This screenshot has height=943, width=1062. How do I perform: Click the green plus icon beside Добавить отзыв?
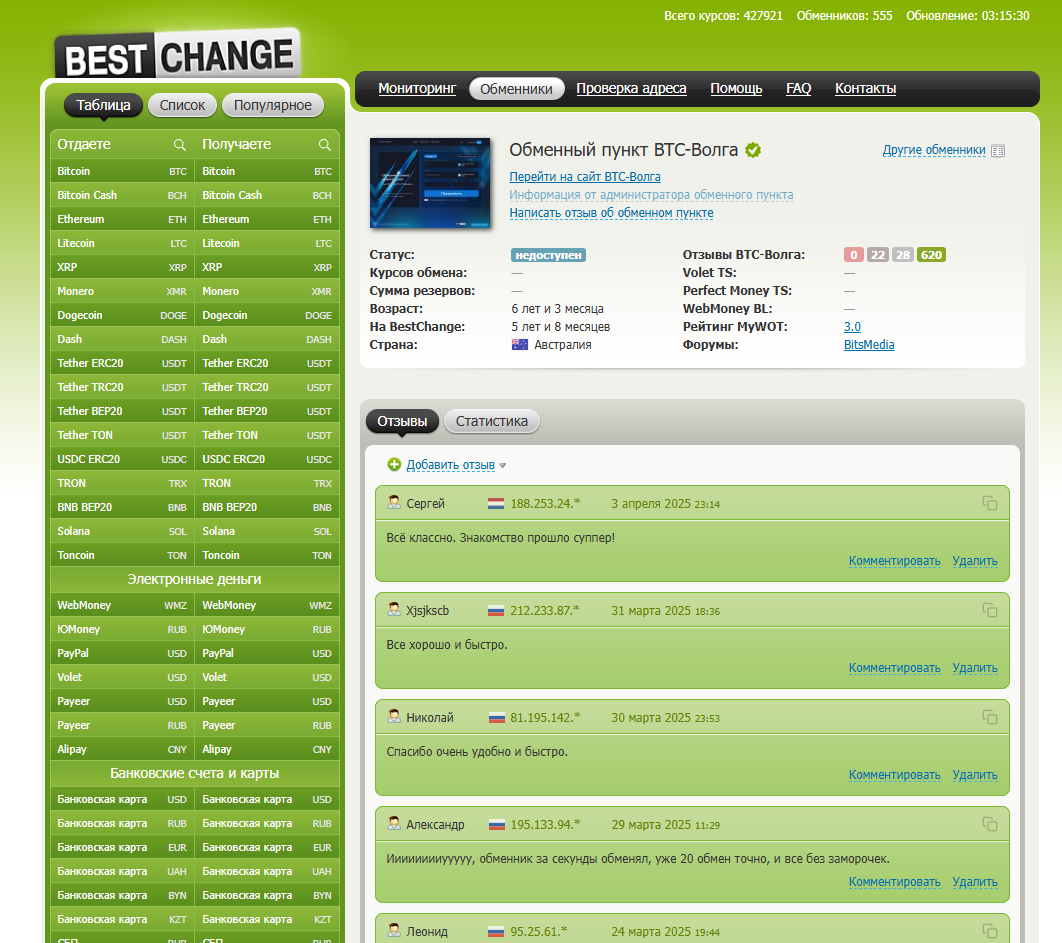pos(394,464)
